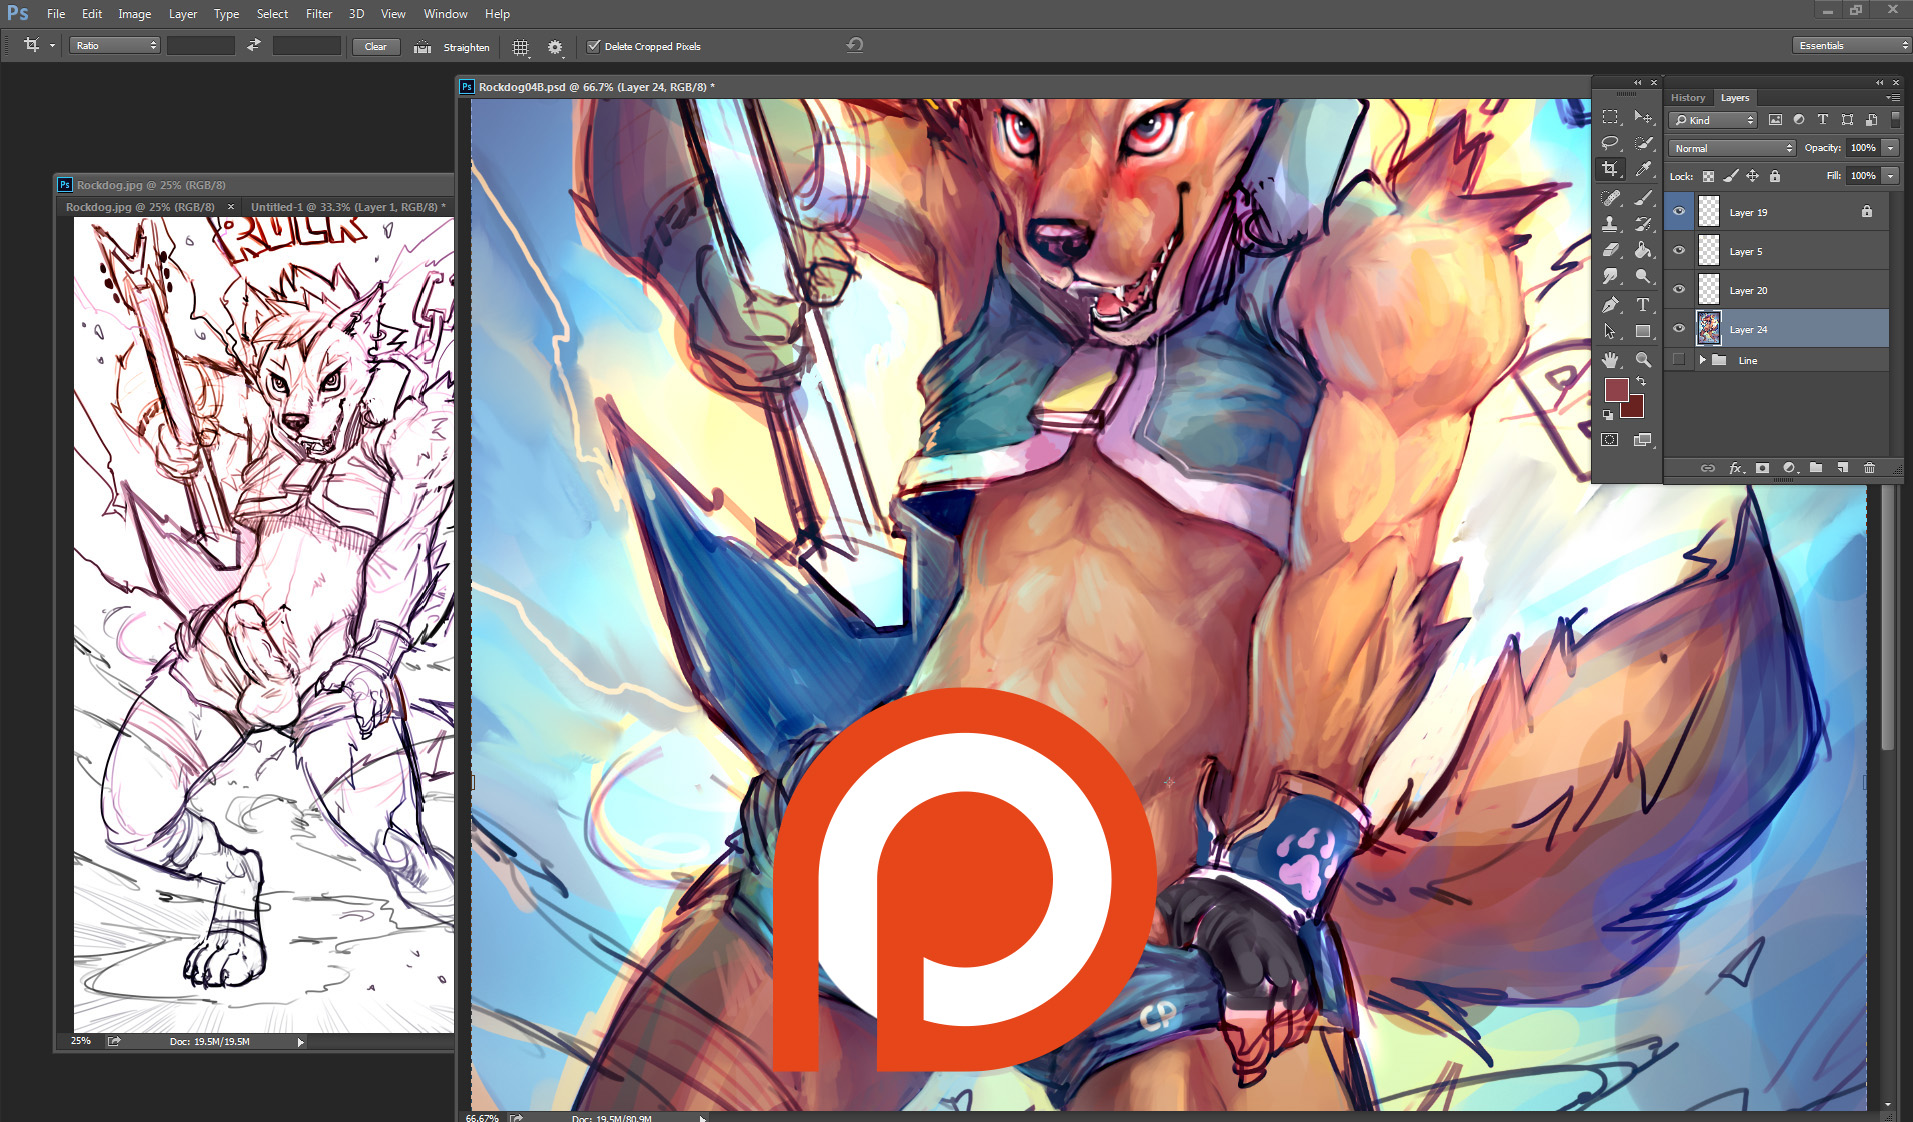Select the Lasso tool
The image size is (1913, 1122).
click(1610, 143)
